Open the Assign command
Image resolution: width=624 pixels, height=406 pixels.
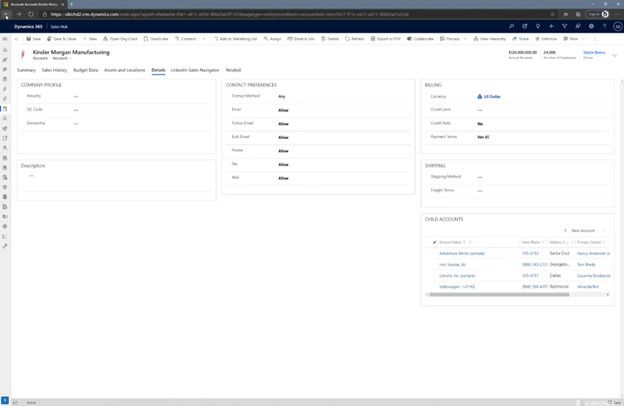[x=273, y=39]
